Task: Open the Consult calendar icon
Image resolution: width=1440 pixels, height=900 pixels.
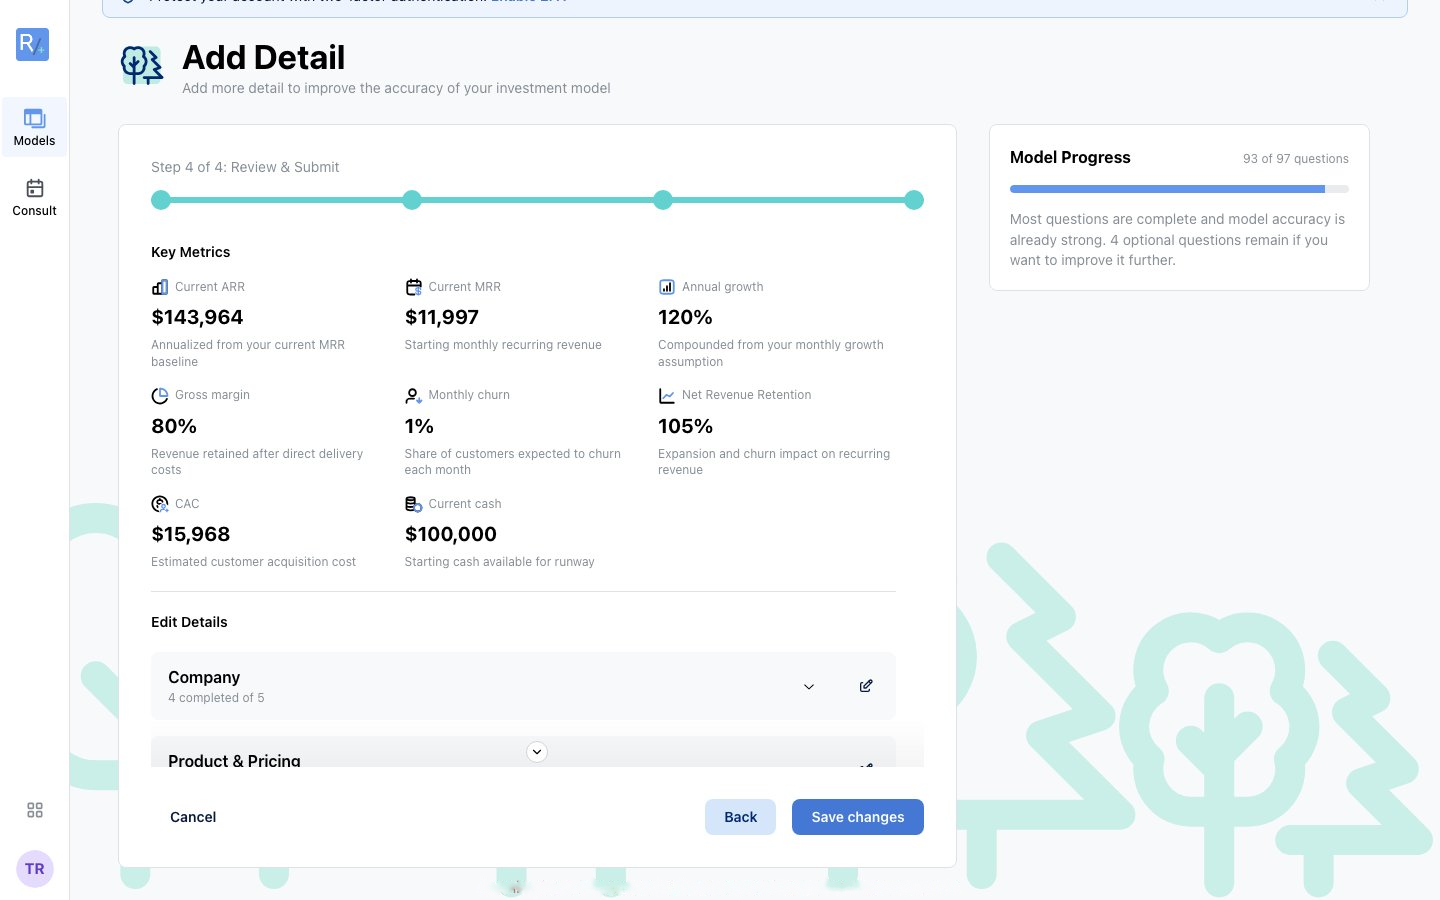Action: [x=34, y=188]
